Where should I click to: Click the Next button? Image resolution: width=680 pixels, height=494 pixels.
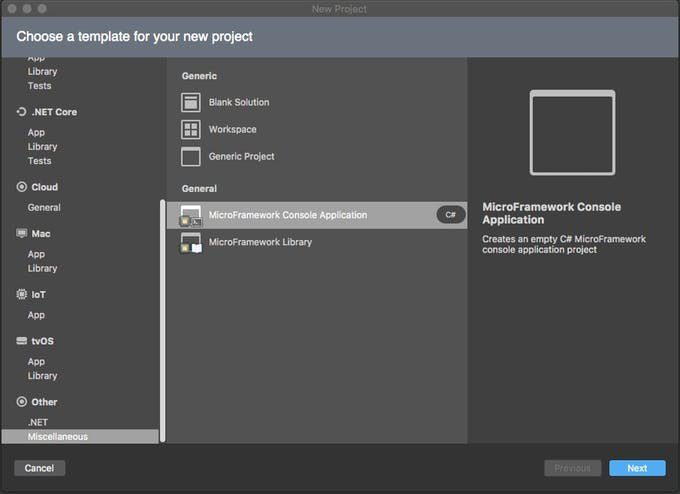point(637,468)
